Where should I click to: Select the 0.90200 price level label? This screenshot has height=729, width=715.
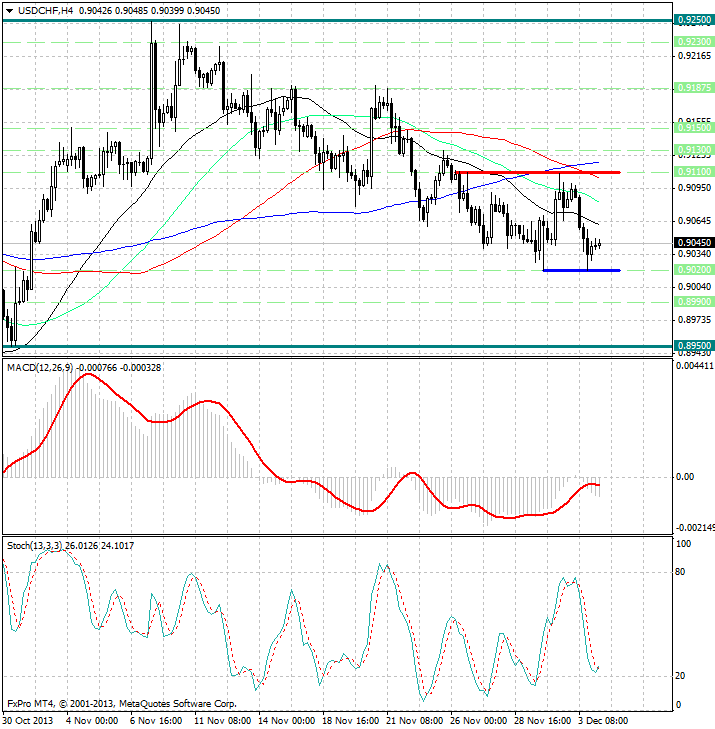pos(694,270)
